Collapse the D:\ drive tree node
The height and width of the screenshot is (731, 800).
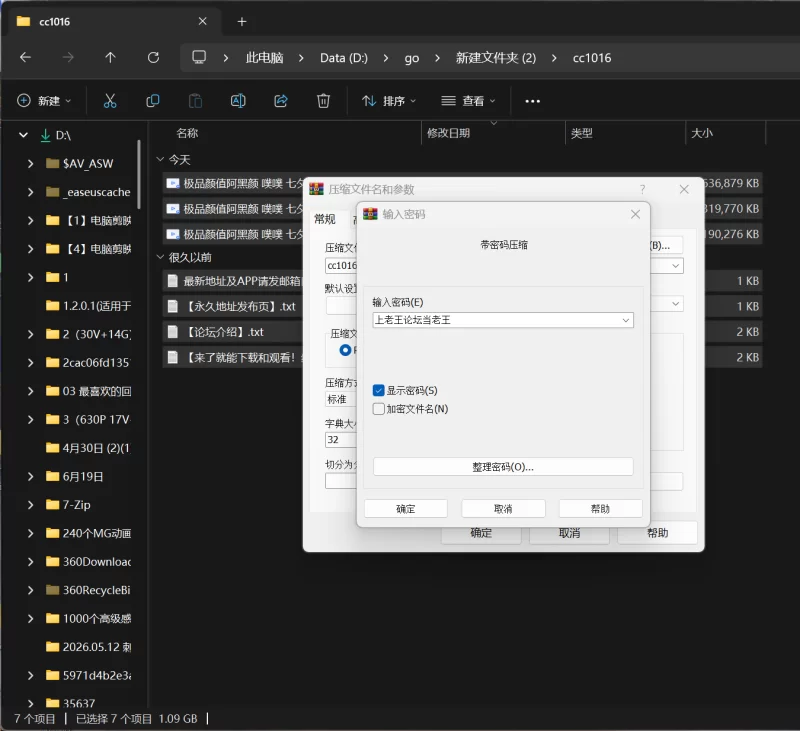[x=23, y=135]
